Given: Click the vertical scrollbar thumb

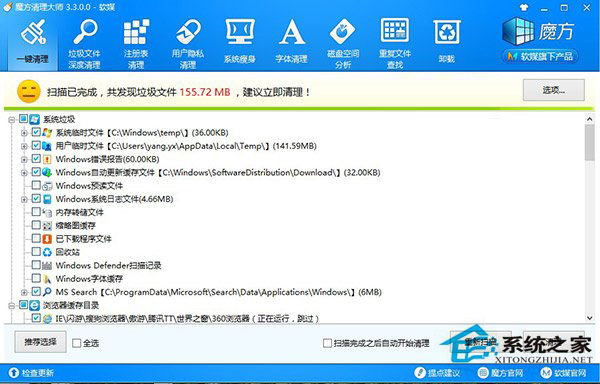Looking at the screenshot, I should pyautogui.click(x=590, y=143).
